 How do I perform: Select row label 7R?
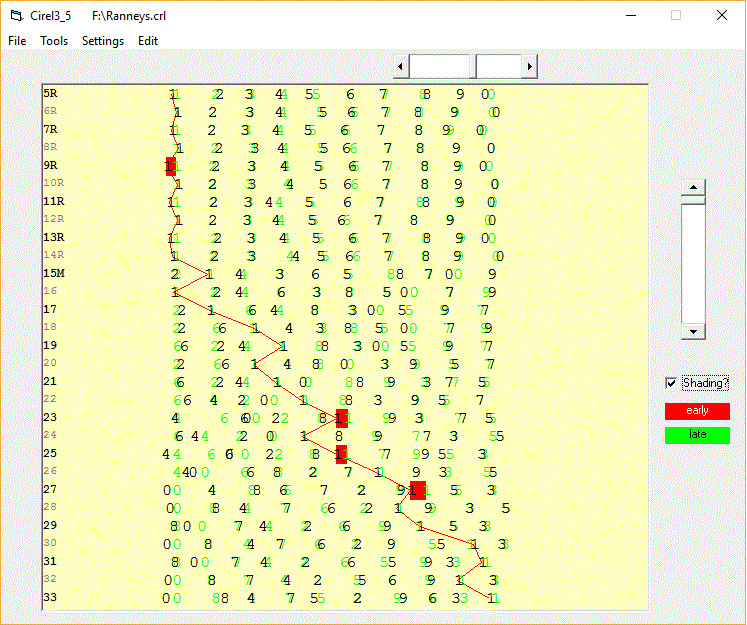[50, 130]
